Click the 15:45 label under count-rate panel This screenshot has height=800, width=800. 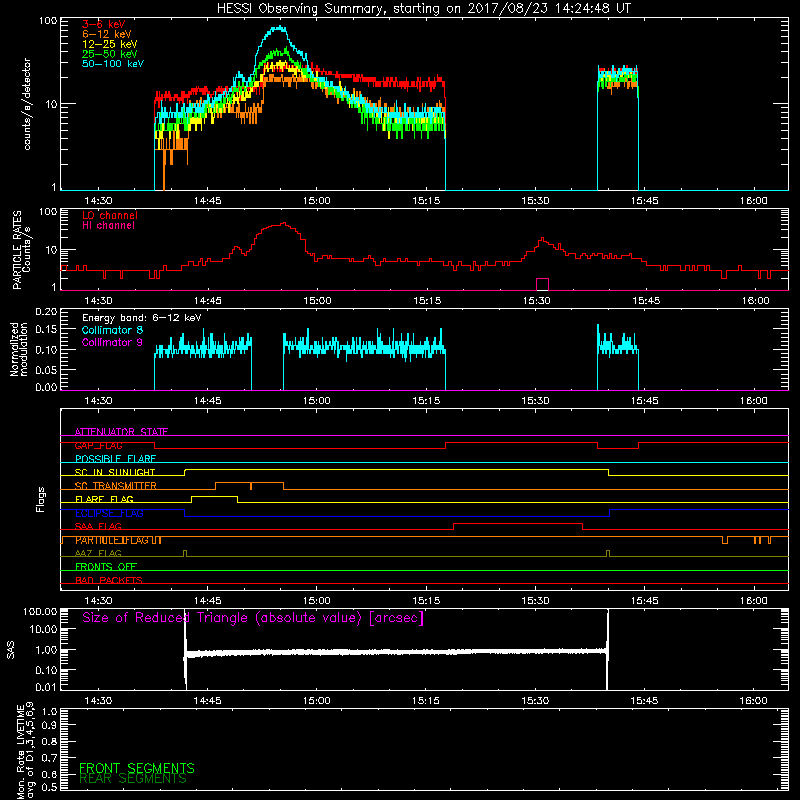(x=644, y=201)
